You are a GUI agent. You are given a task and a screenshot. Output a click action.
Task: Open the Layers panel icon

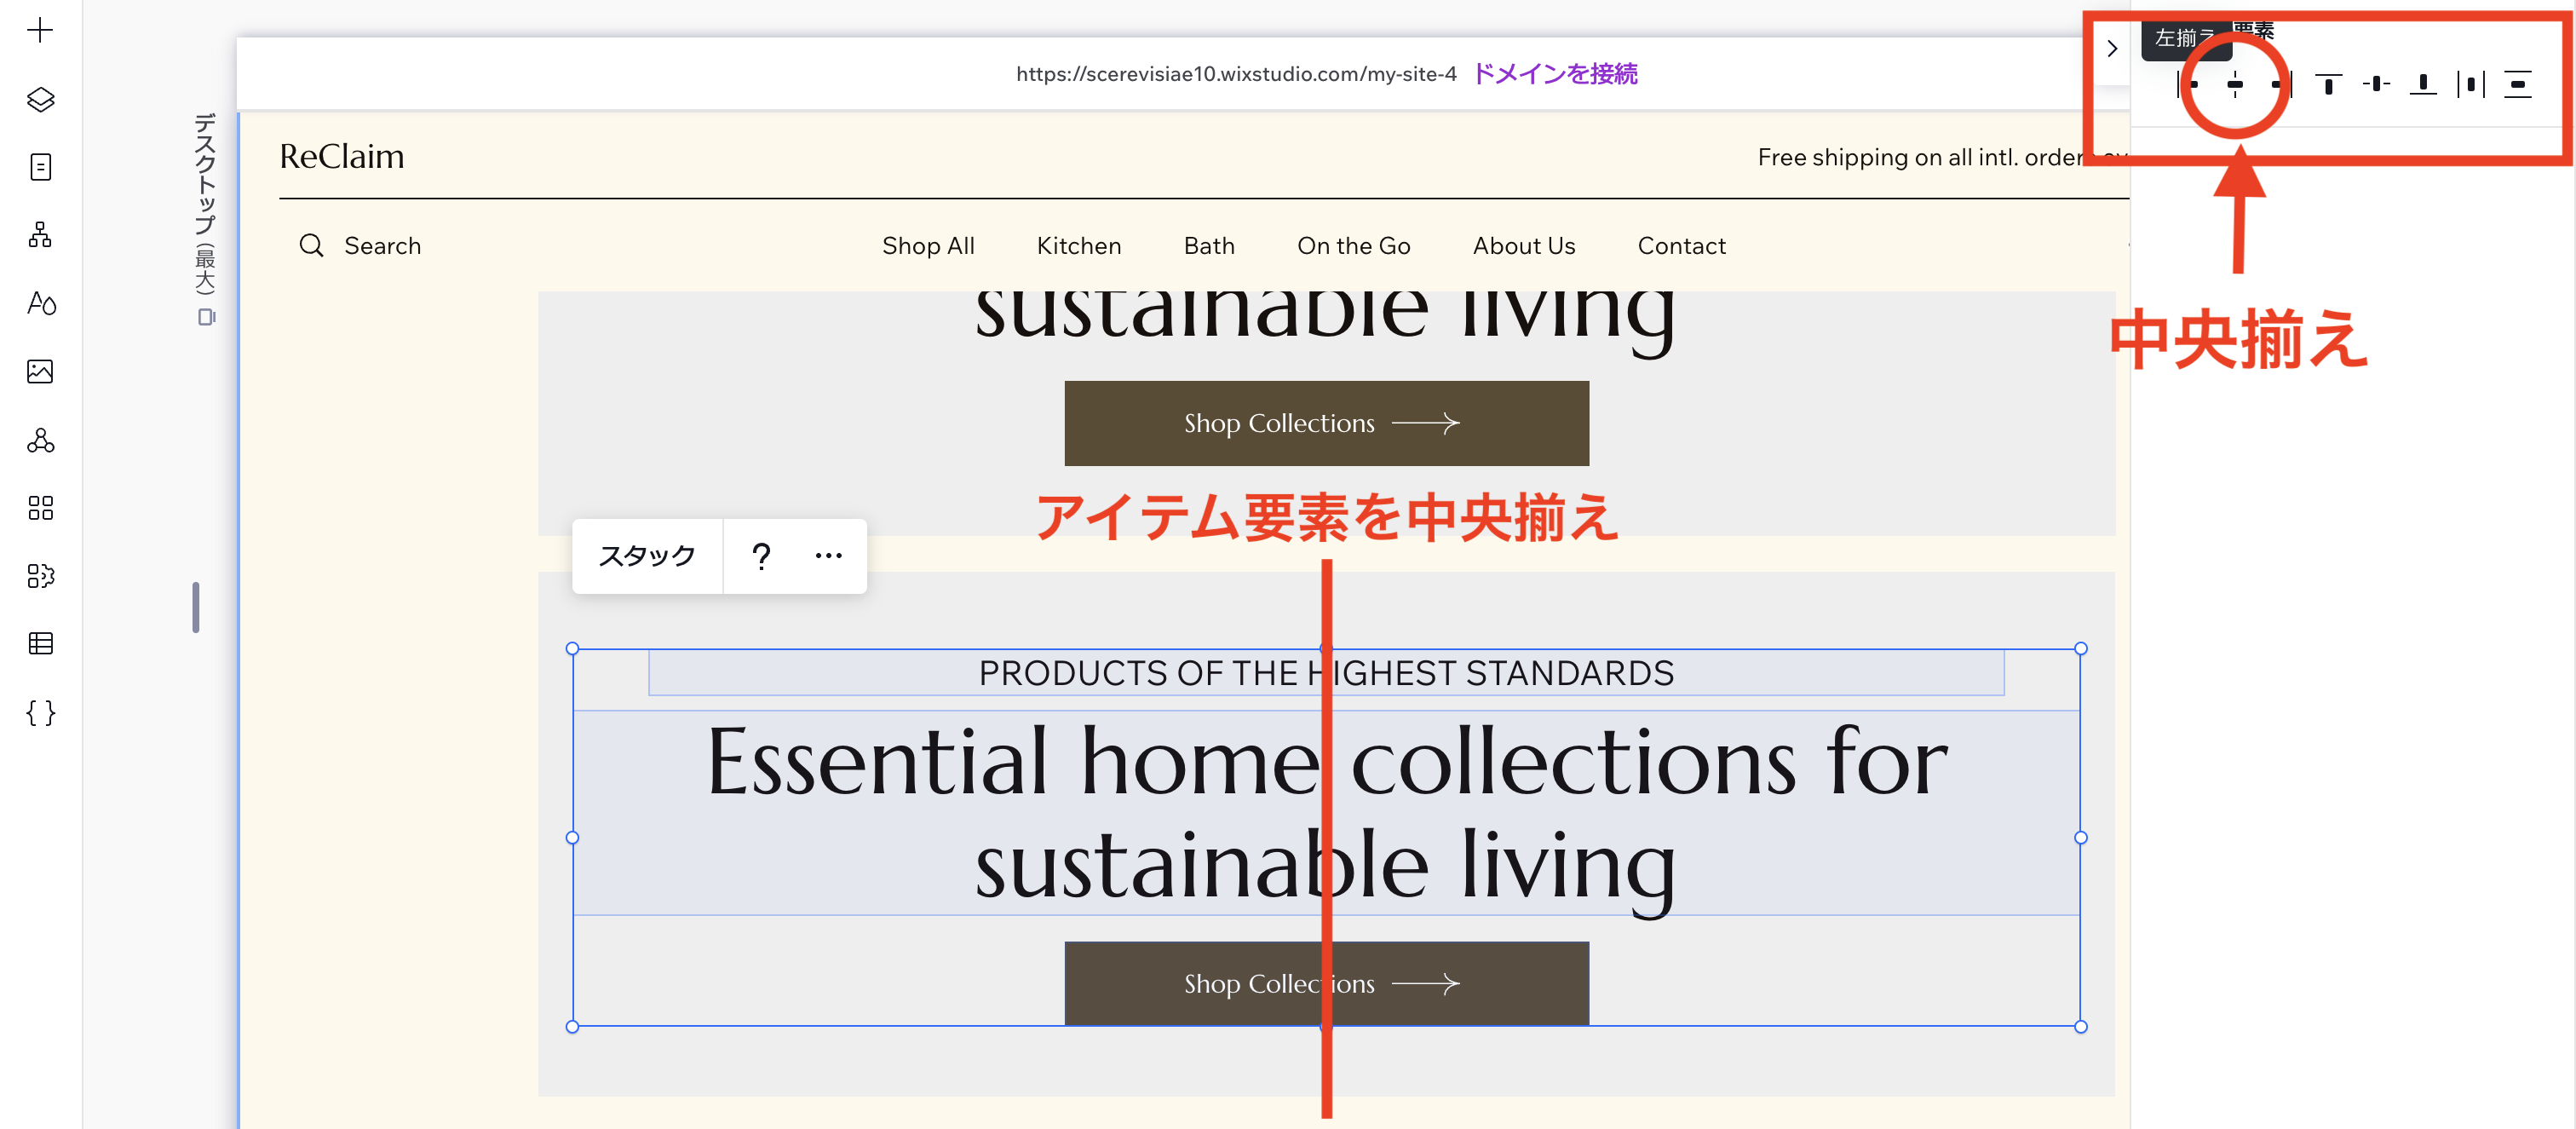40,99
